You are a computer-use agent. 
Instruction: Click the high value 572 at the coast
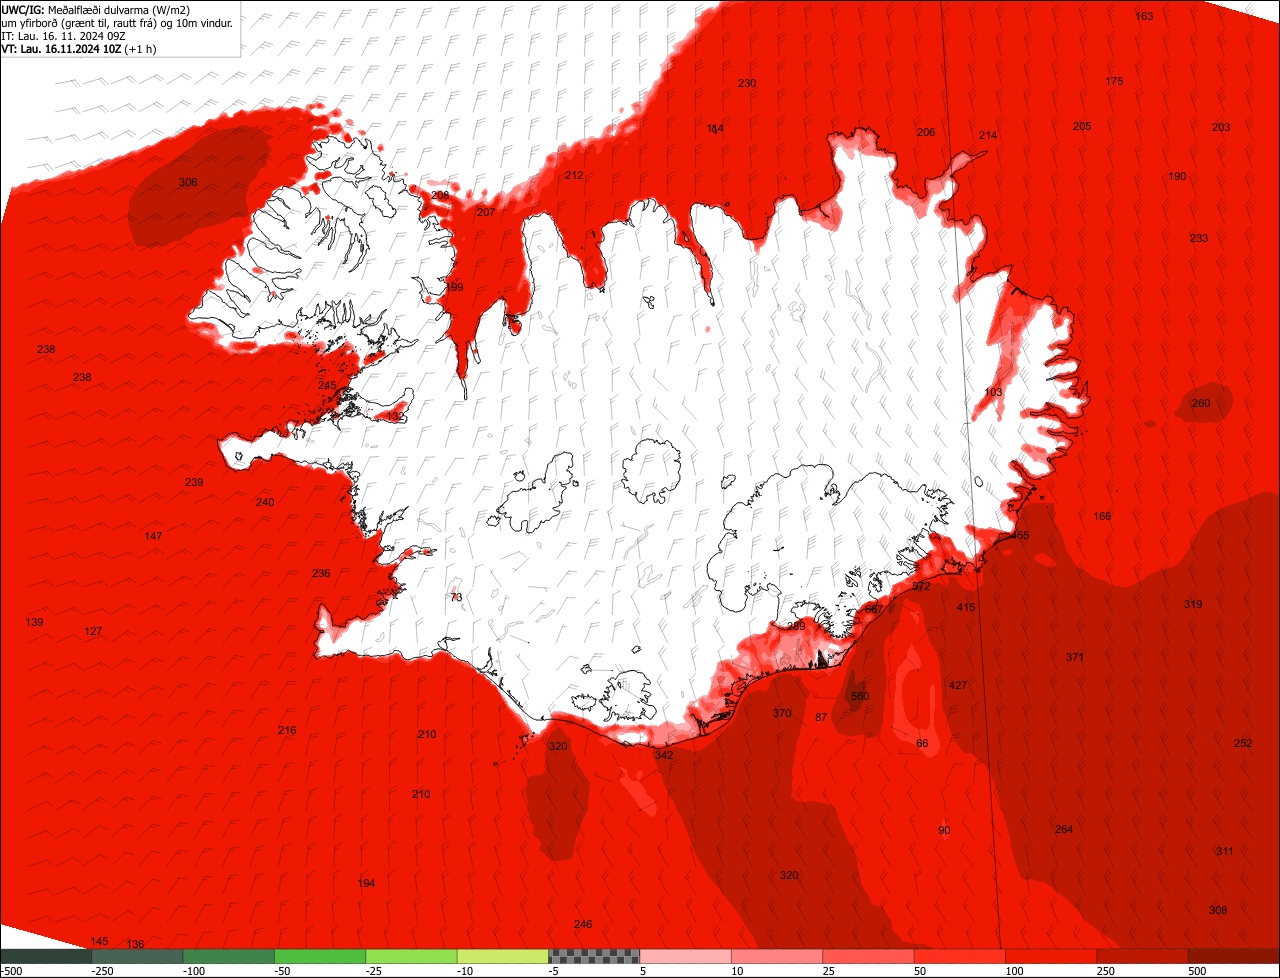point(921,586)
